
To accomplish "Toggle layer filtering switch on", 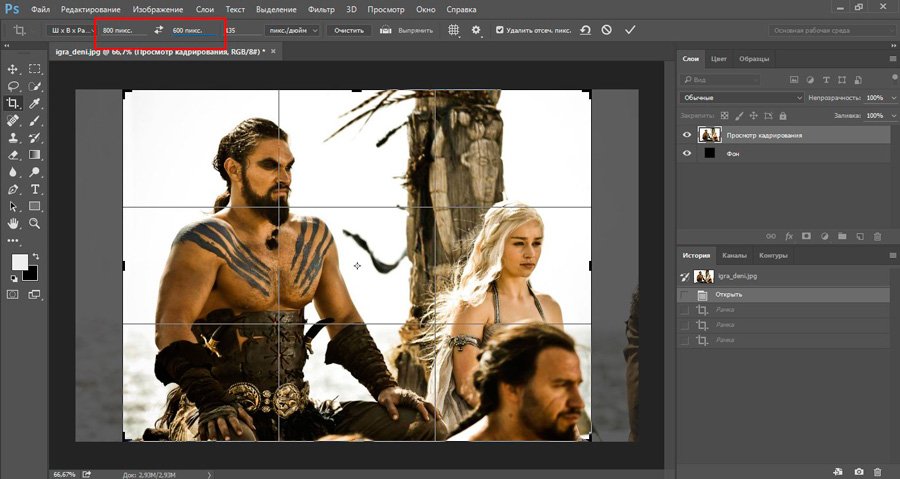I will [x=894, y=78].
